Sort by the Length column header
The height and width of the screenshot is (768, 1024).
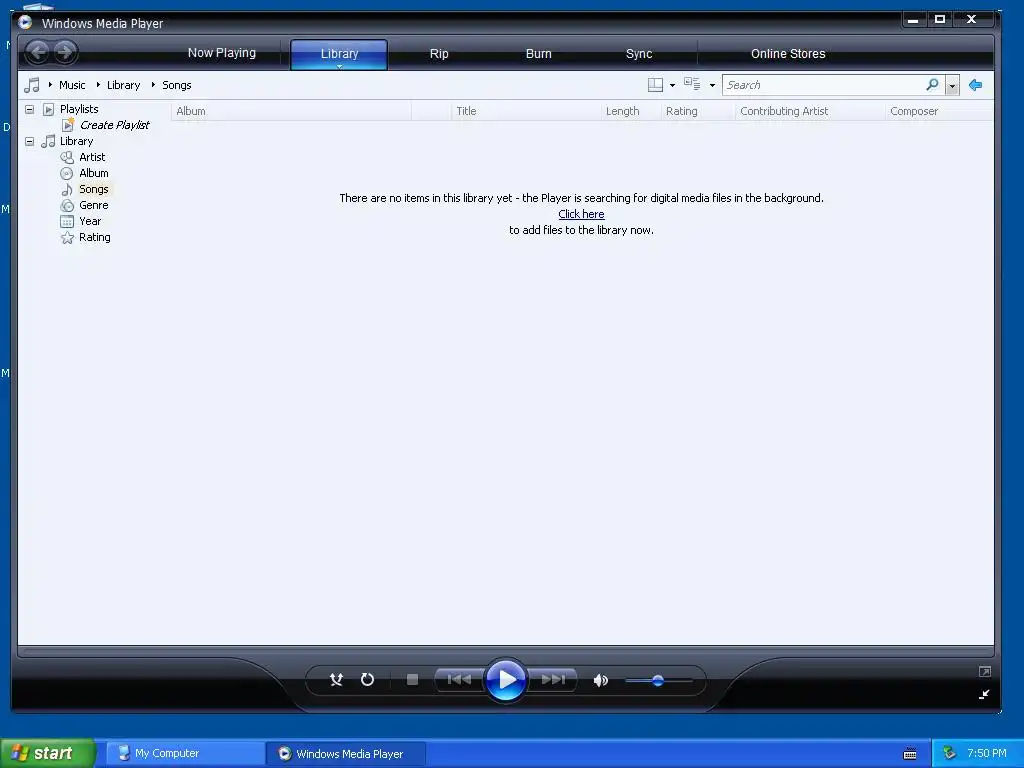click(x=631, y=111)
